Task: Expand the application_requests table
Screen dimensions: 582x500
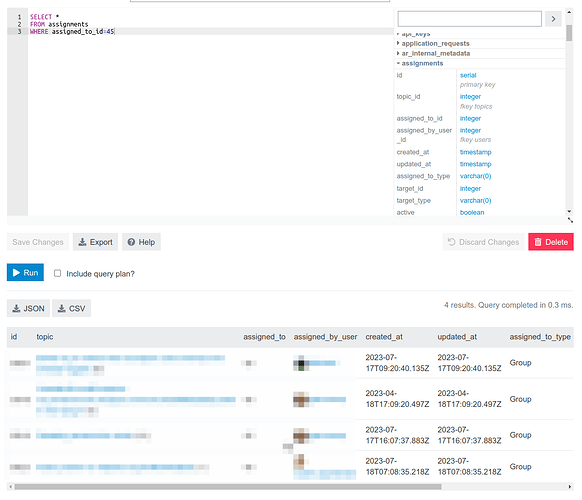Action: tap(435, 43)
